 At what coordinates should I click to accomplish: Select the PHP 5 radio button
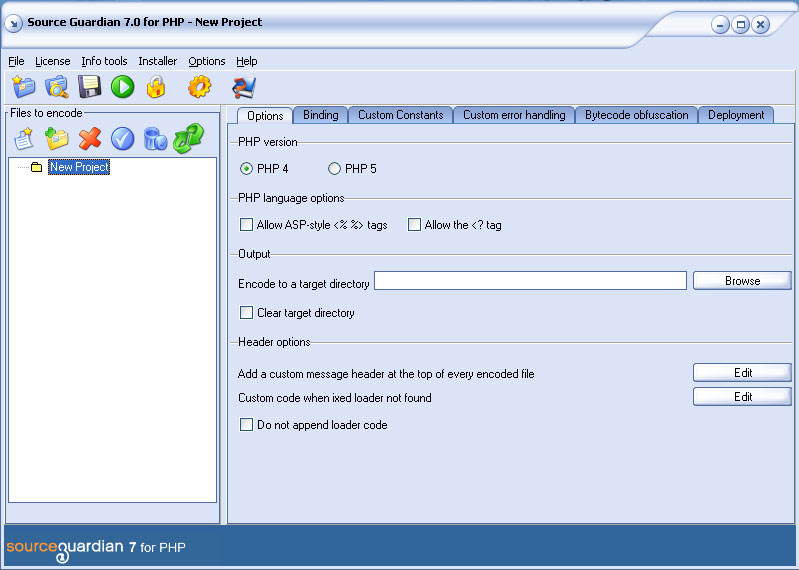(335, 169)
